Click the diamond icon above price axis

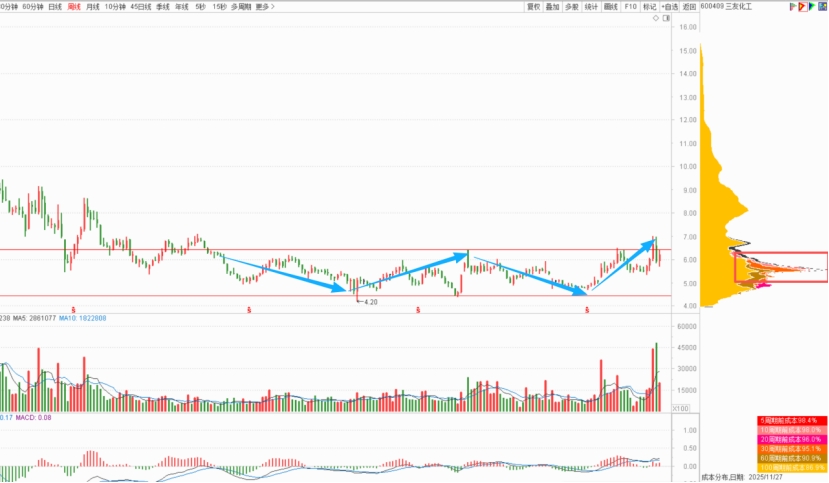tap(656, 18)
